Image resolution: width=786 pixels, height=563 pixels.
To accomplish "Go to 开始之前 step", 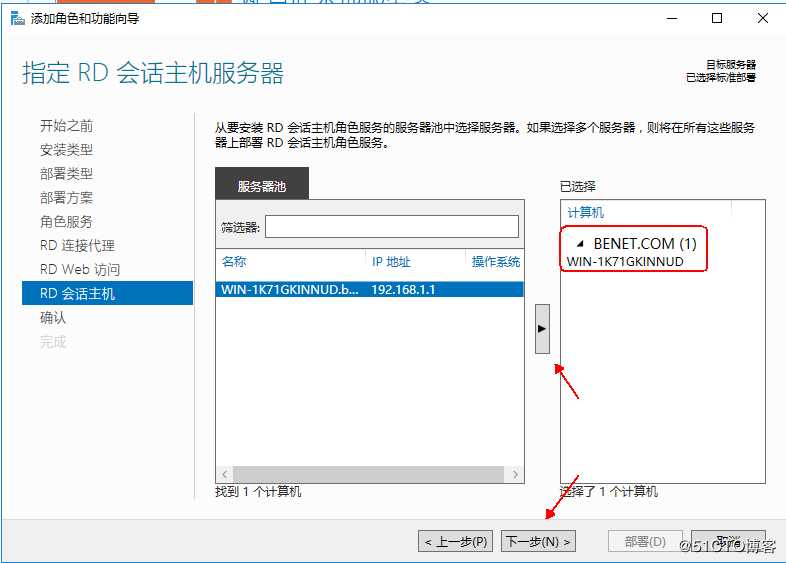I will tap(66, 126).
